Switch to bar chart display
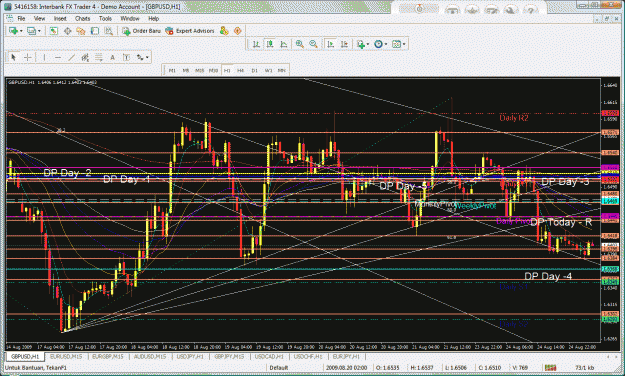 pyautogui.click(x=256, y=44)
